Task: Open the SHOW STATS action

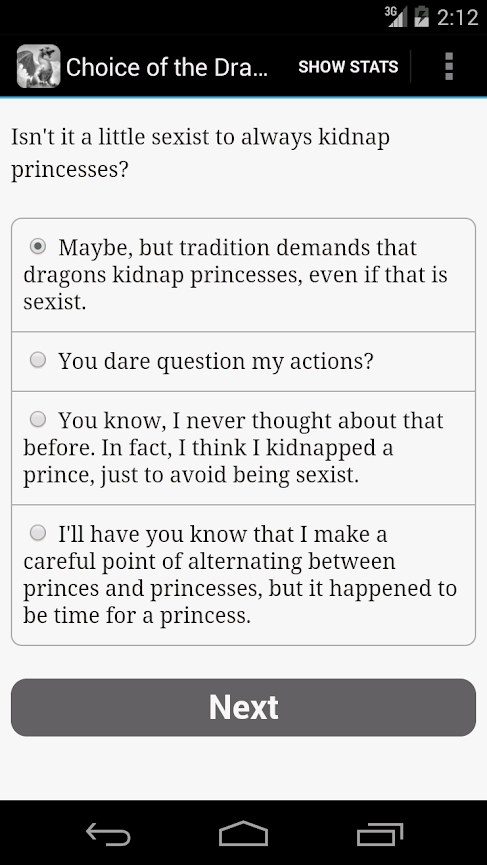Action: [x=348, y=67]
